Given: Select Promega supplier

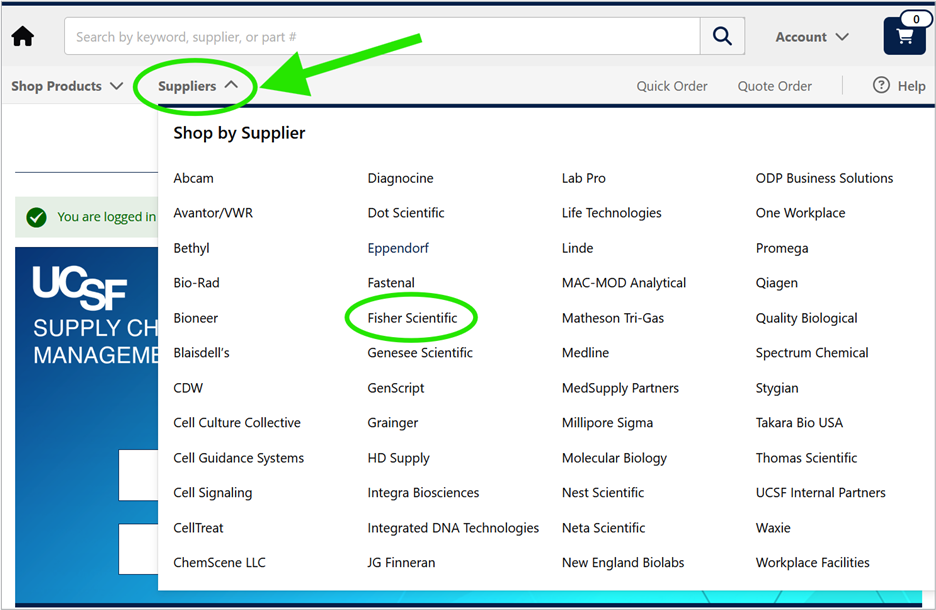Looking at the screenshot, I should [x=782, y=248].
